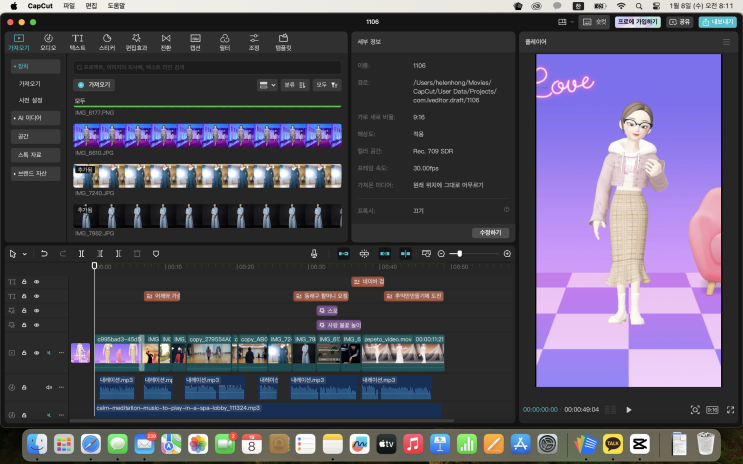Image resolution: width=743 pixels, height=464 pixels.
Task: Toggle visibility of main video track
Action: tap(36, 353)
